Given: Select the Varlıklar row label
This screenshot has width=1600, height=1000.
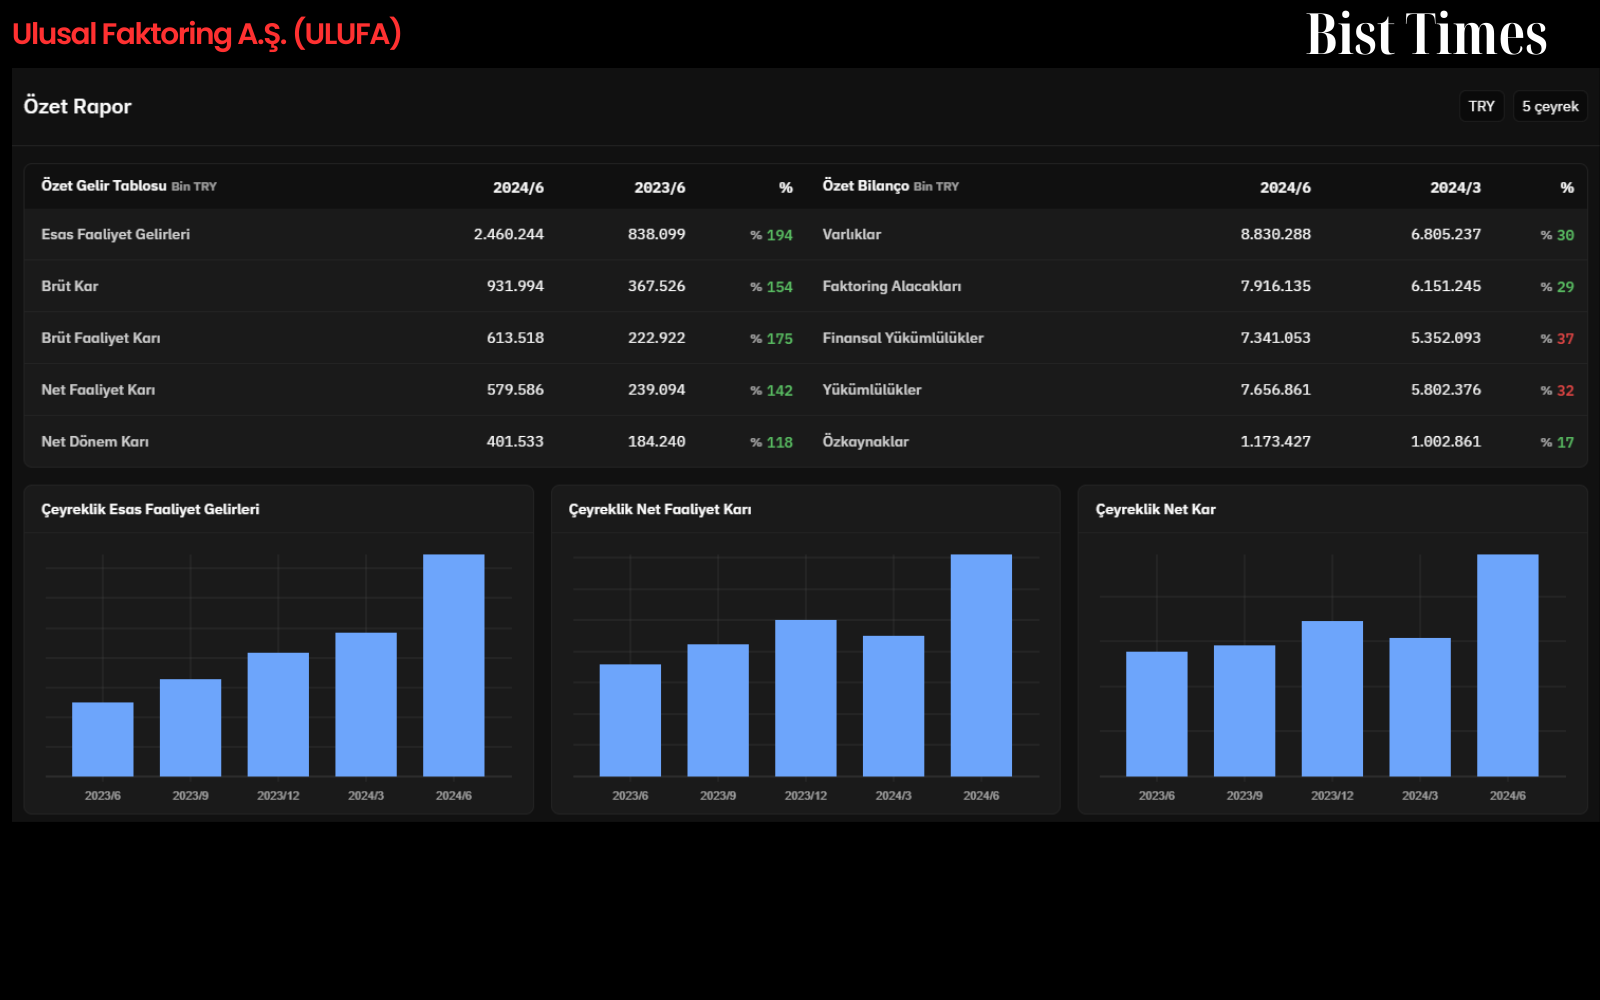Looking at the screenshot, I should point(852,234).
